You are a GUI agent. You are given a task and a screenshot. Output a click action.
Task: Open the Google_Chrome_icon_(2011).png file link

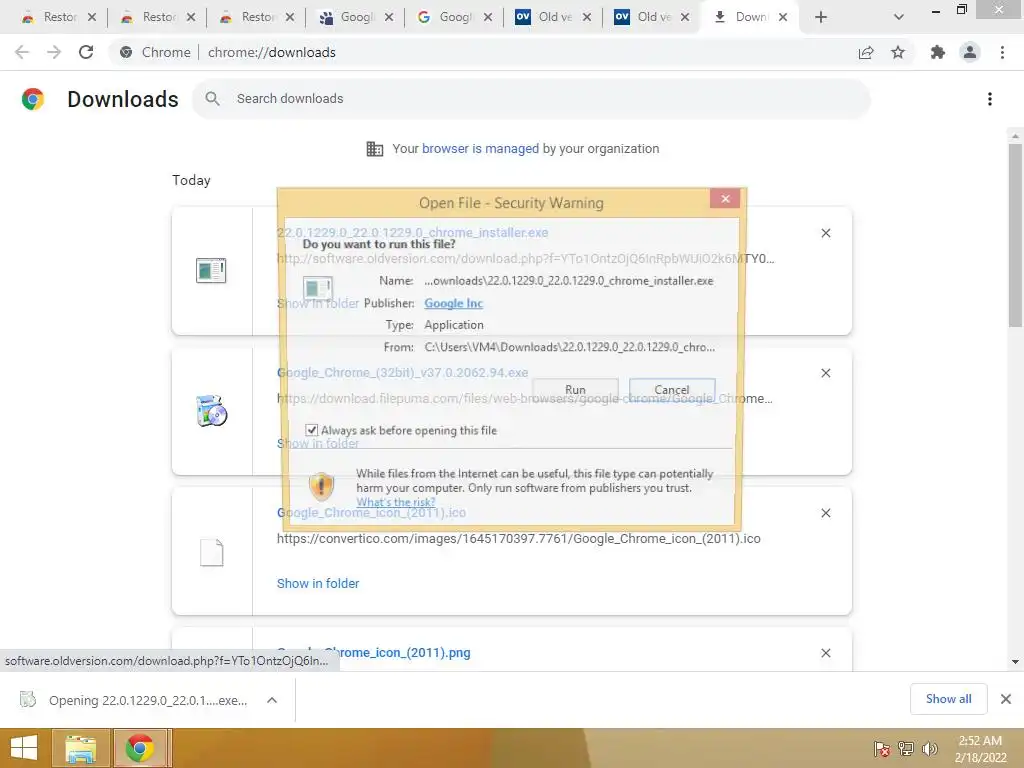(x=374, y=652)
